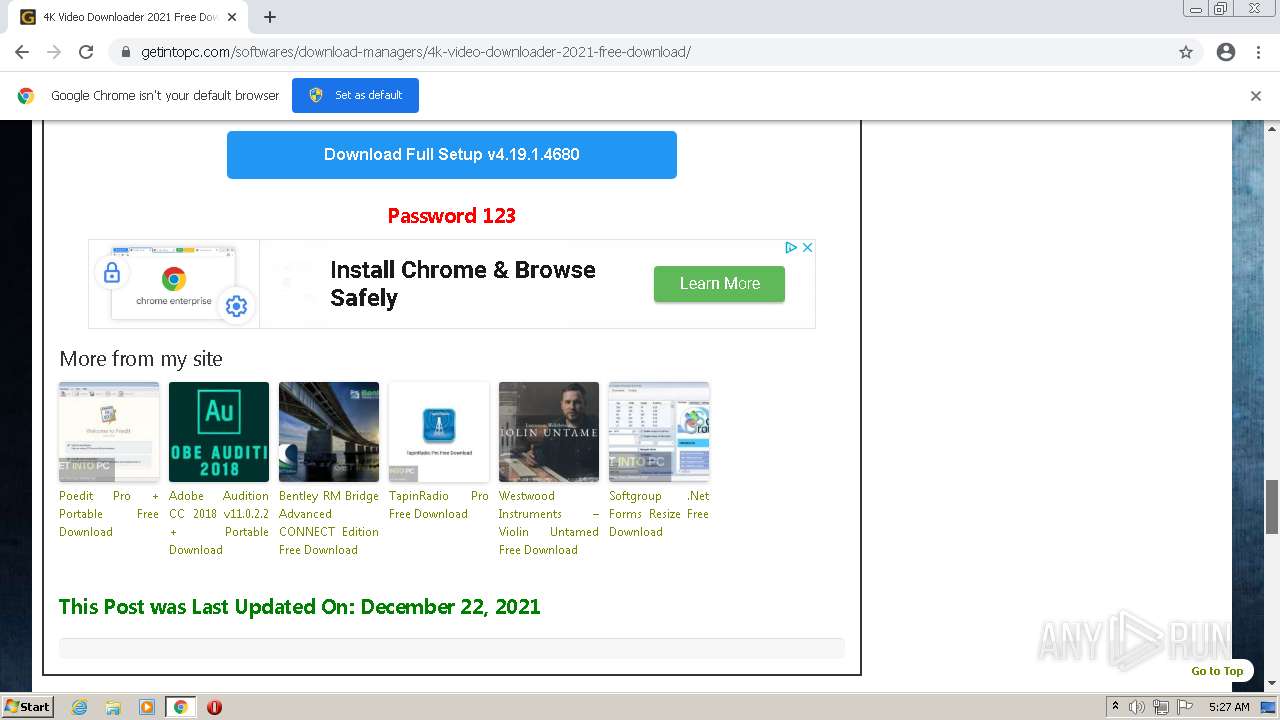Open the Westwood Instruments Violin thumbnail
Screen dimensions: 1280x720
(549, 432)
